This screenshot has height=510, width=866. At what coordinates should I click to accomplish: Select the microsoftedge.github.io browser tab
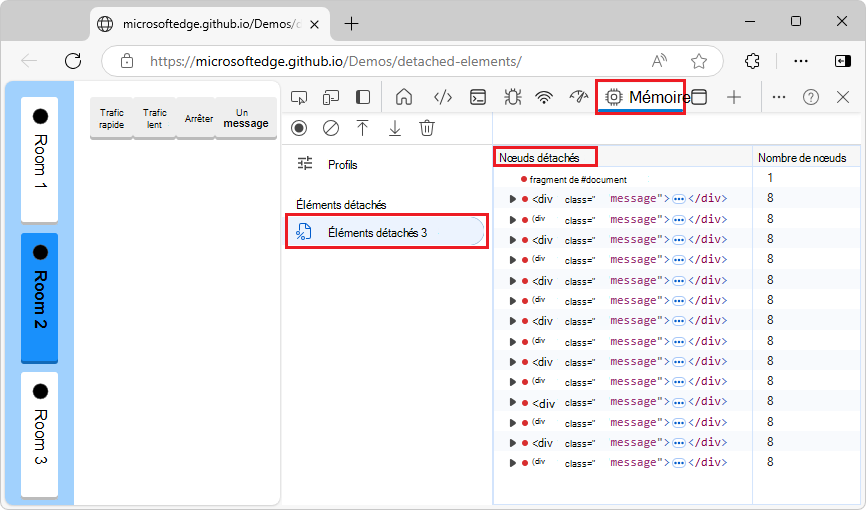click(x=210, y=24)
